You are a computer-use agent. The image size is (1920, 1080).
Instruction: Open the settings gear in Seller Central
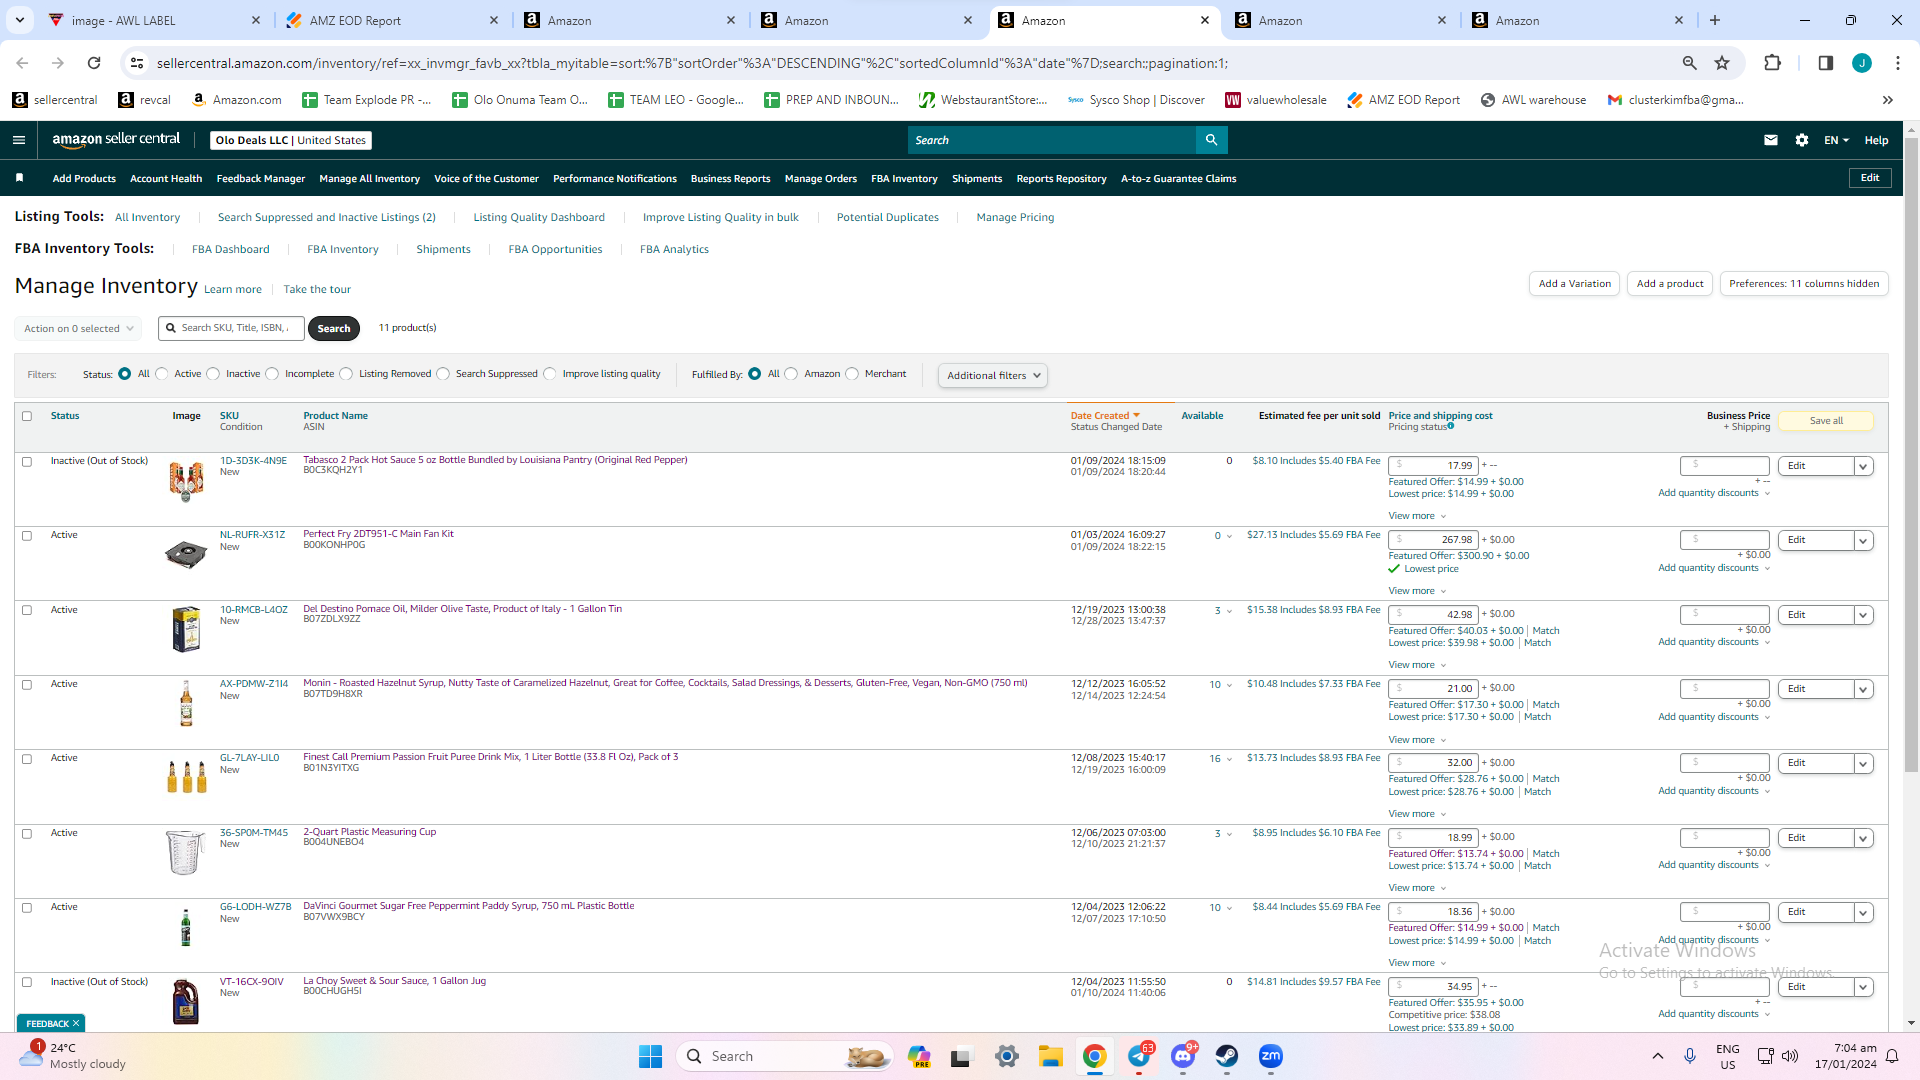(x=1802, y=140)
